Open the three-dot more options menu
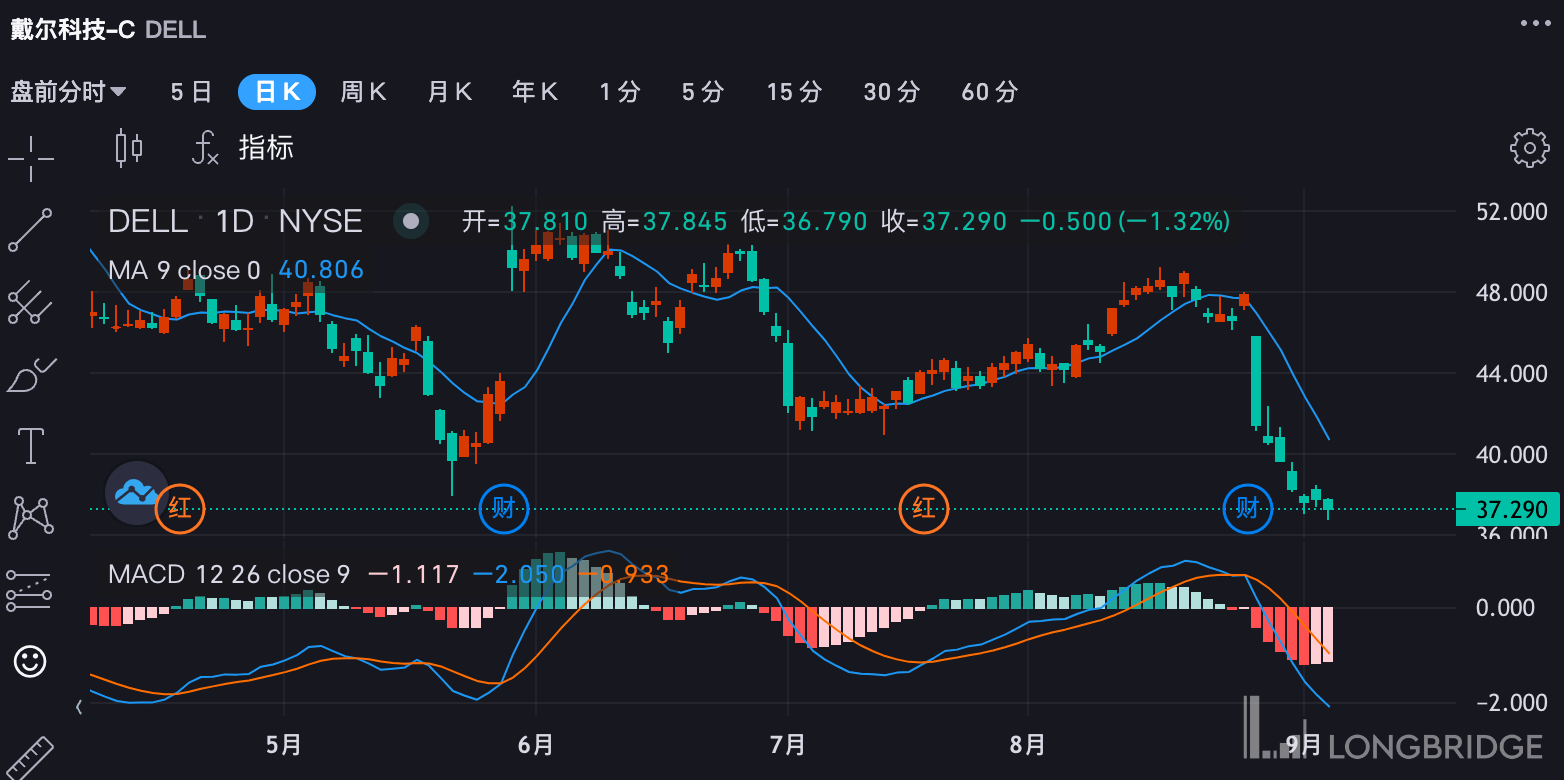 tap(1534, 22)
